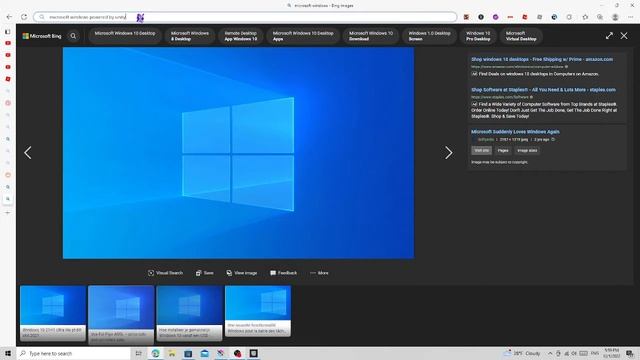Open the Collections icon in toolbar
The width and height of the screenshot is (640, 360).
click(600, 17)
